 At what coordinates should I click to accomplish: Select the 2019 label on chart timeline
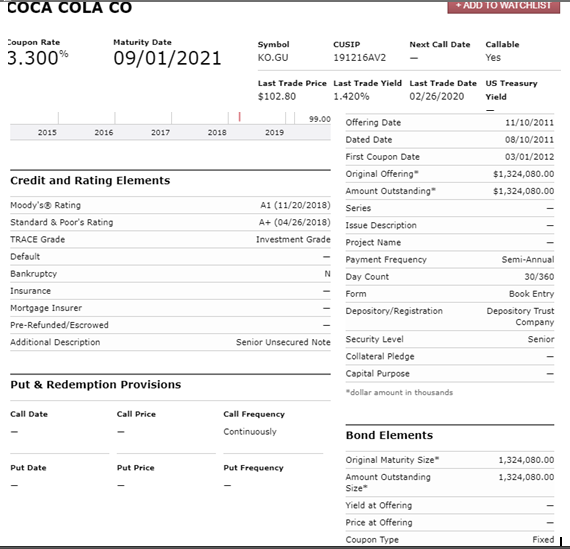tap(274, 132)
